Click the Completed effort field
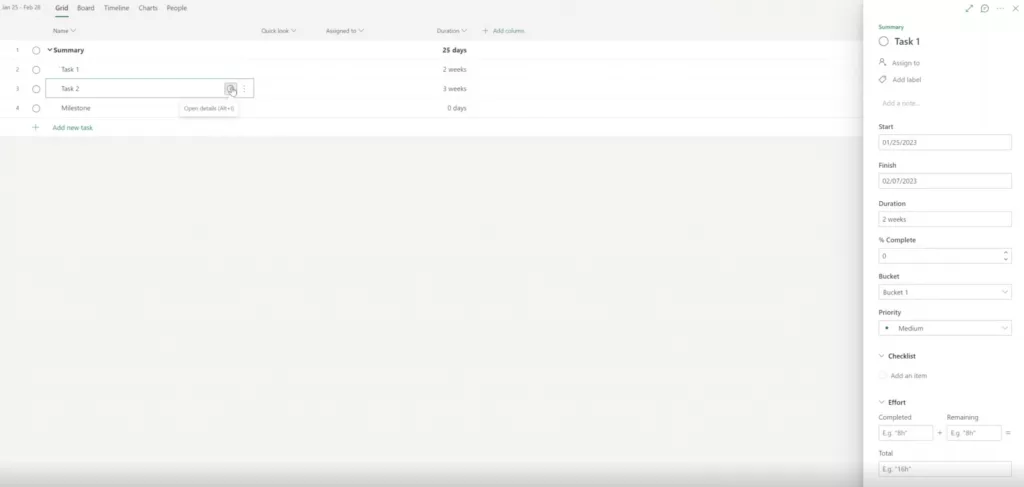The width and height of the screenshot is (1024, 487). click(x=906, y=433)
